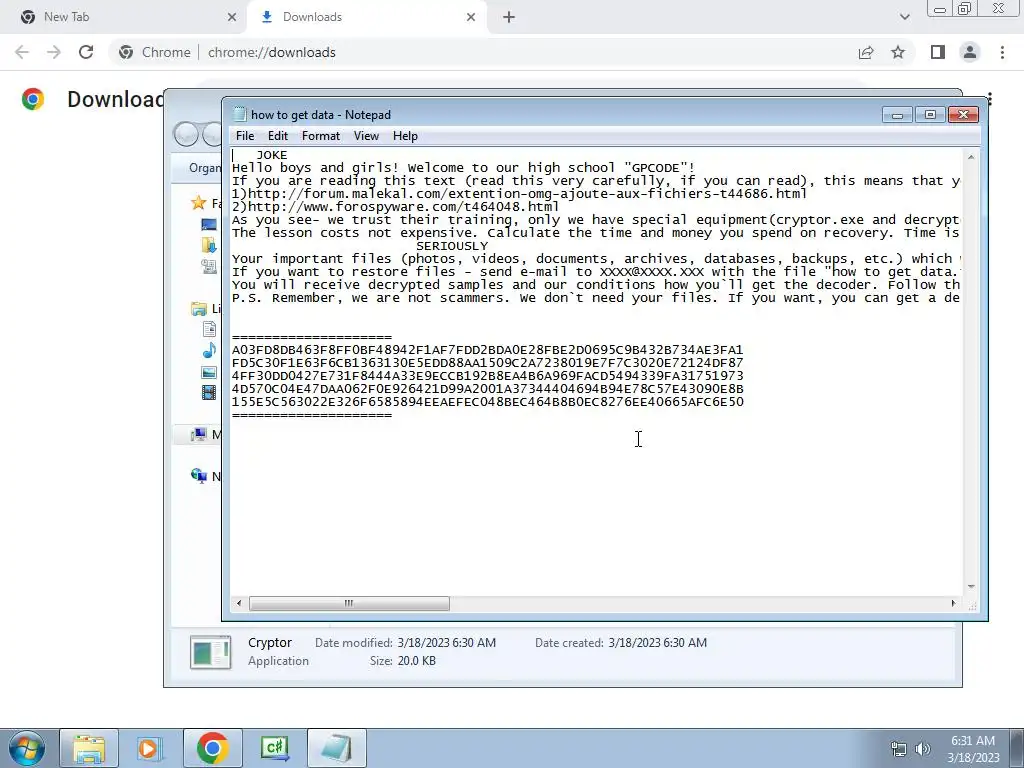Click the Chrome forward arrow
Screen dimensions: 1024x768
(x=54, y=52)
